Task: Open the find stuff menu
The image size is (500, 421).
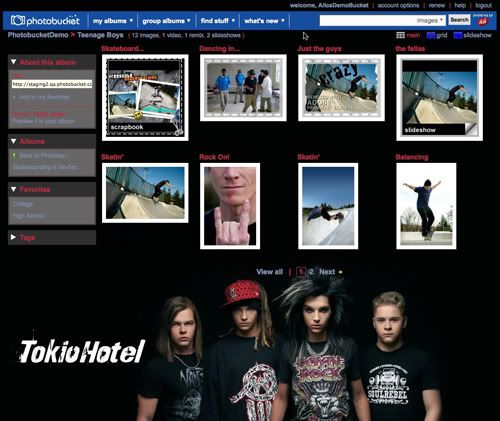Action: click(x=218, y=21)
